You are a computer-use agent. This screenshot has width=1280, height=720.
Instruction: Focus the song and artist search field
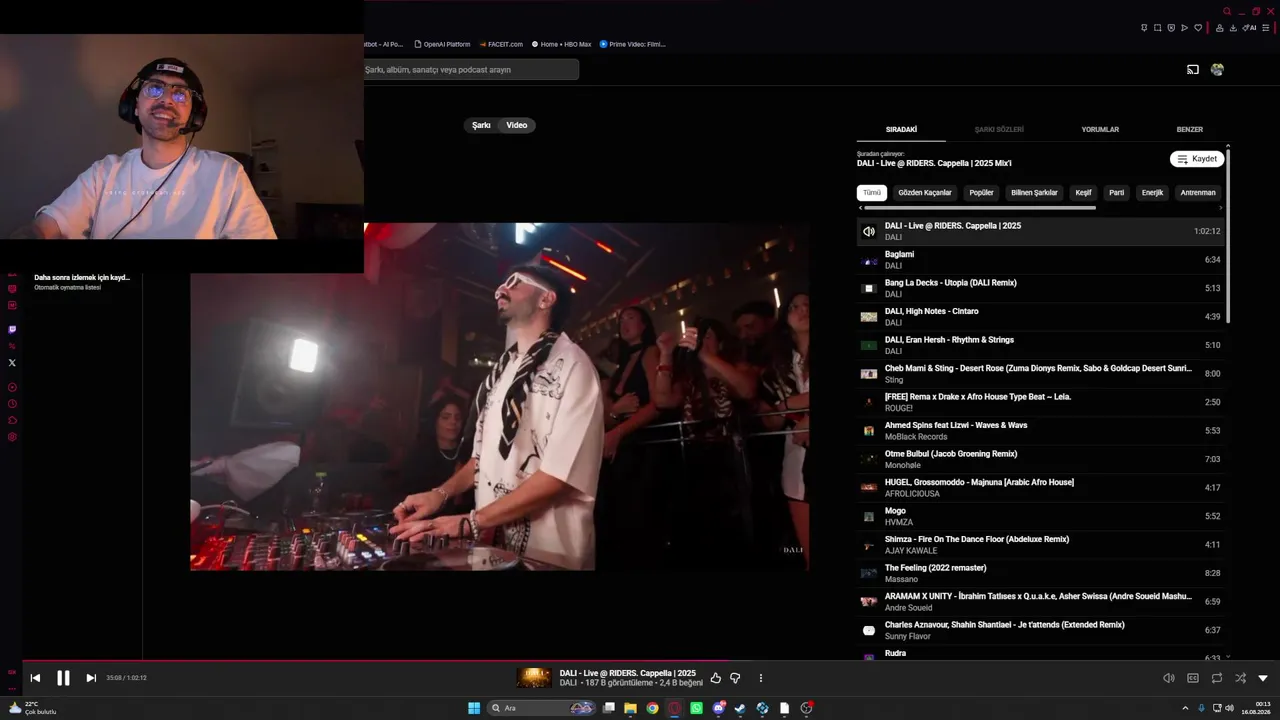(471, 70)
